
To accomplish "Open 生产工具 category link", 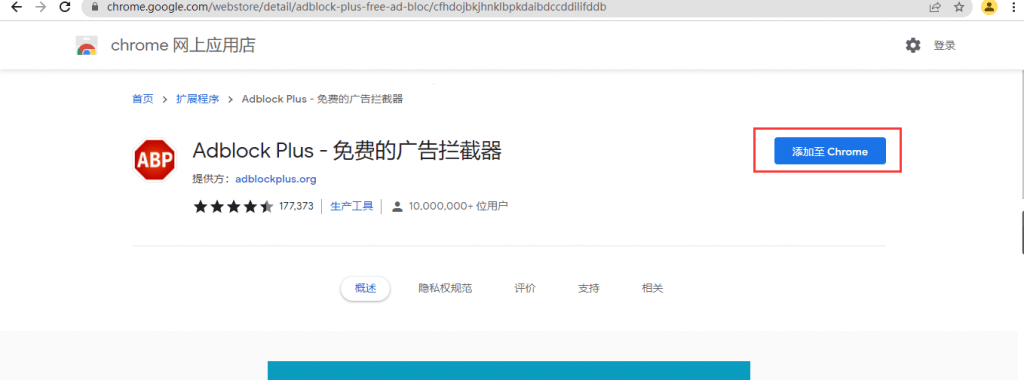I will pos(352,206).
